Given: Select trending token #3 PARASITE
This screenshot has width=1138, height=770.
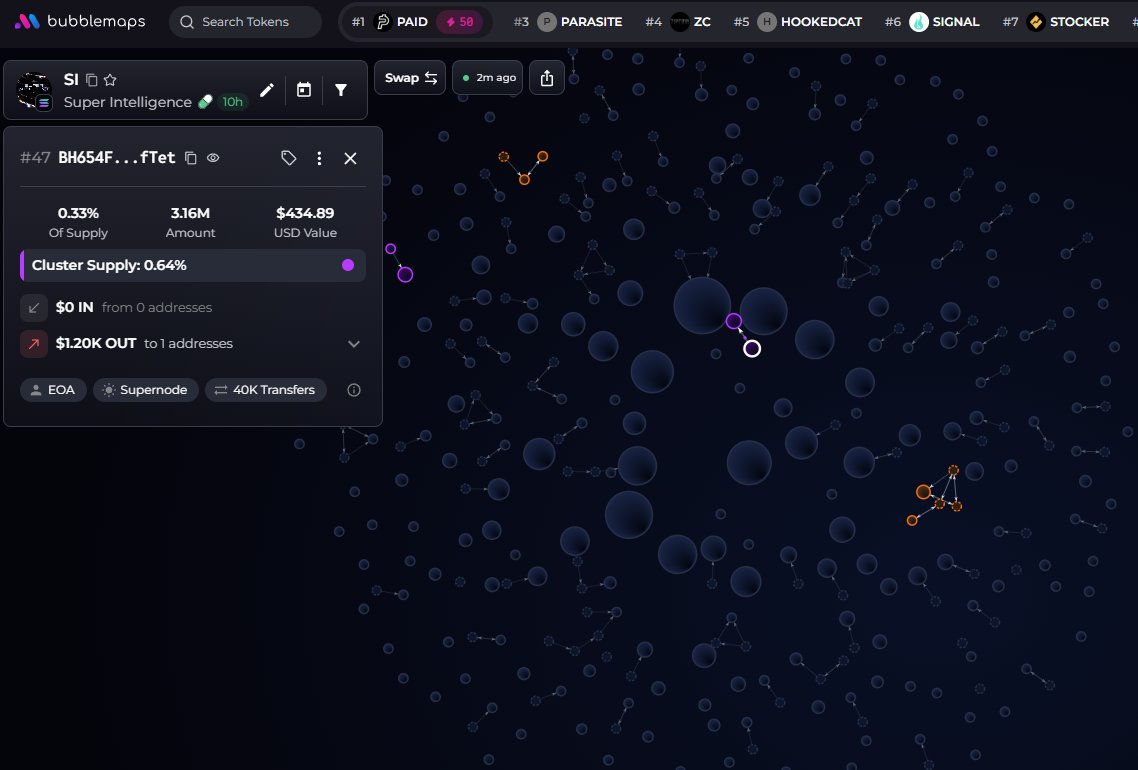Looking at the screenshot, I should pos(568,22).
